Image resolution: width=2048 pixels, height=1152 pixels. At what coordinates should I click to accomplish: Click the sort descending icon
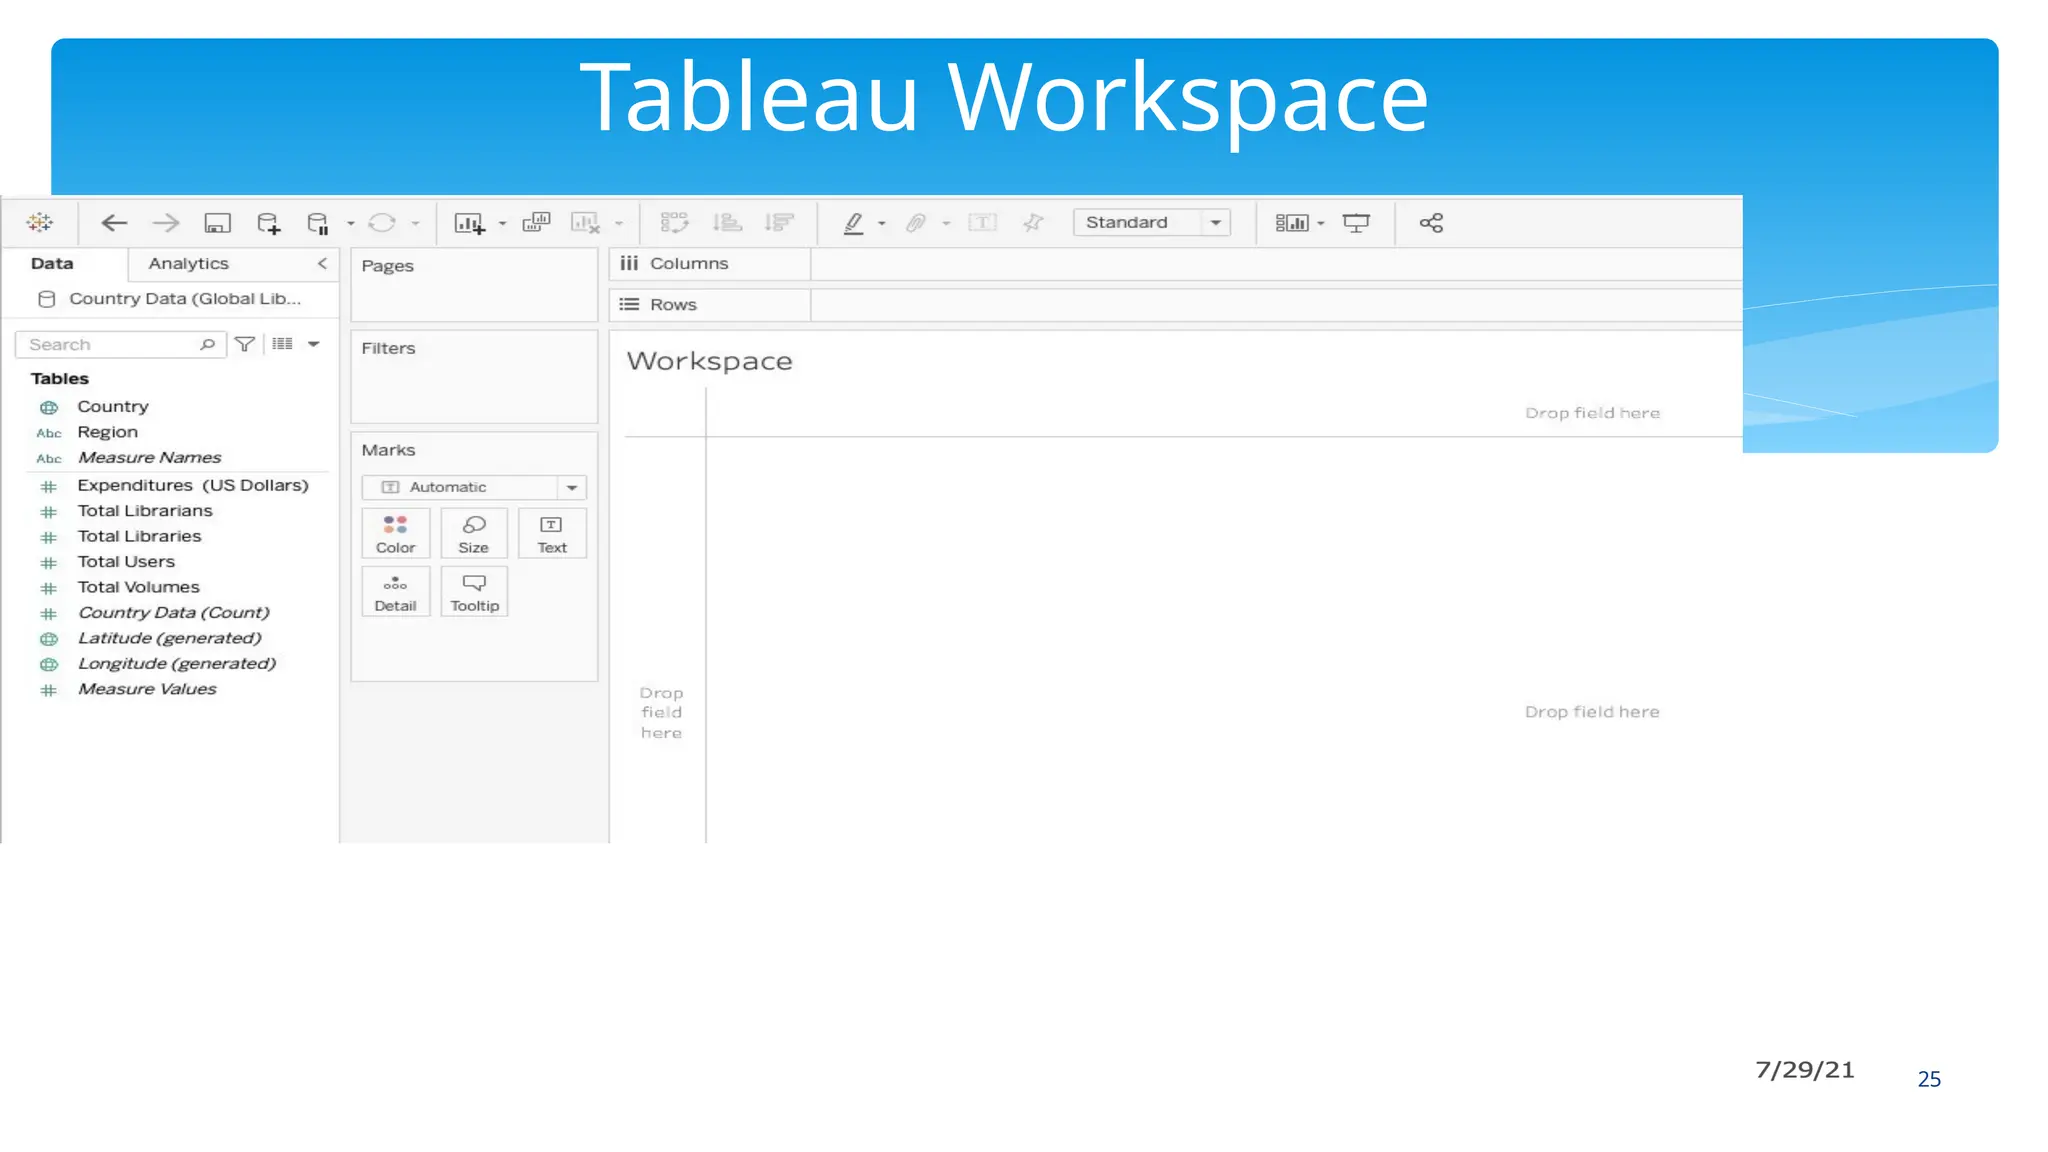[x=779, y=222]
